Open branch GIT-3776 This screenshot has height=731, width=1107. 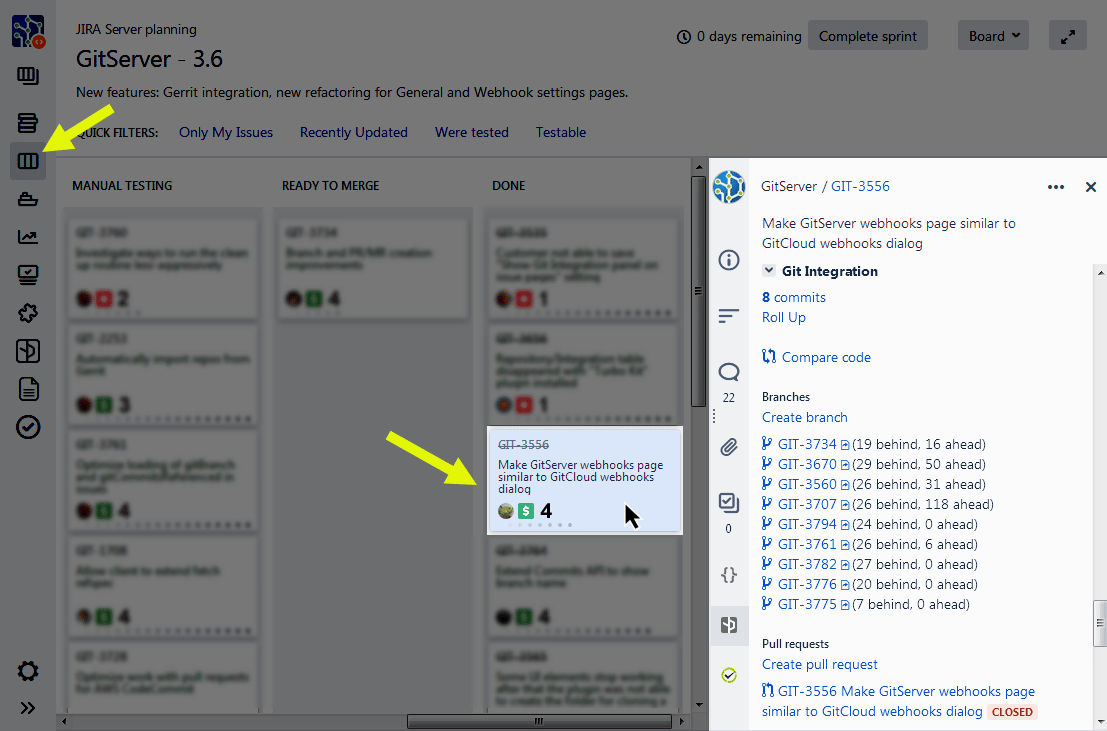[x=807, y=584]
